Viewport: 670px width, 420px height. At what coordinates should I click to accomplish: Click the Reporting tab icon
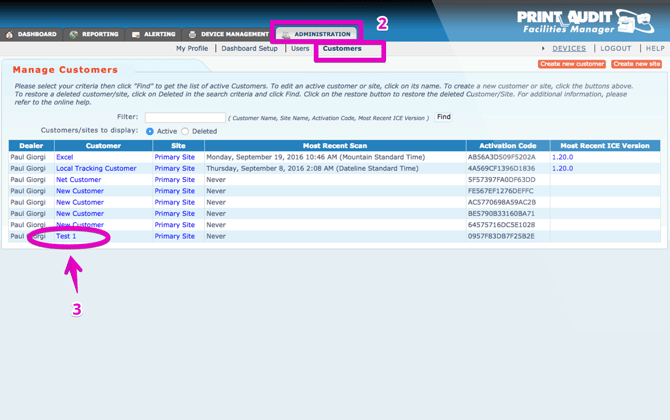tap(73, 34)
